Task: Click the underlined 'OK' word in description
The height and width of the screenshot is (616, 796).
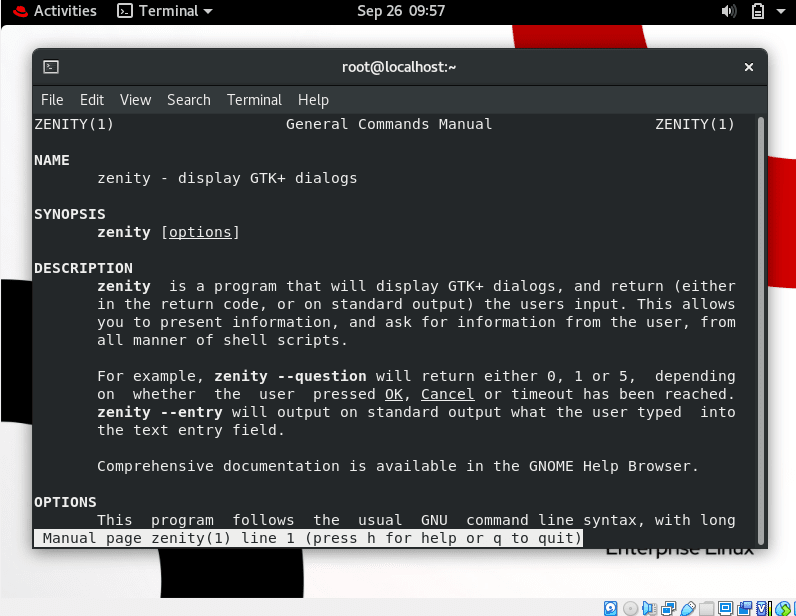Action: point(393,394)
